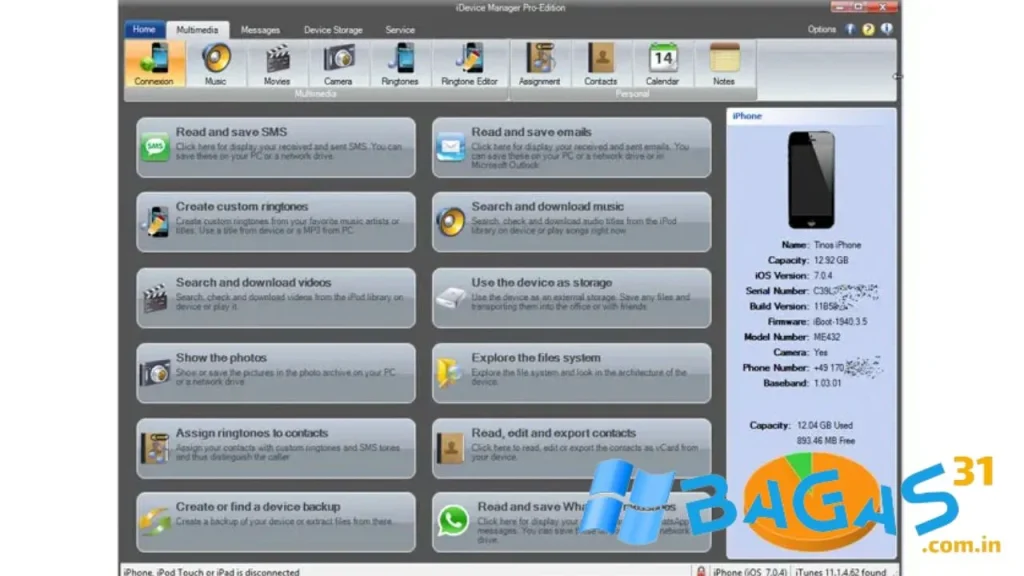
Task: Click the hard drive storage icon
Action: pos(451,298)
